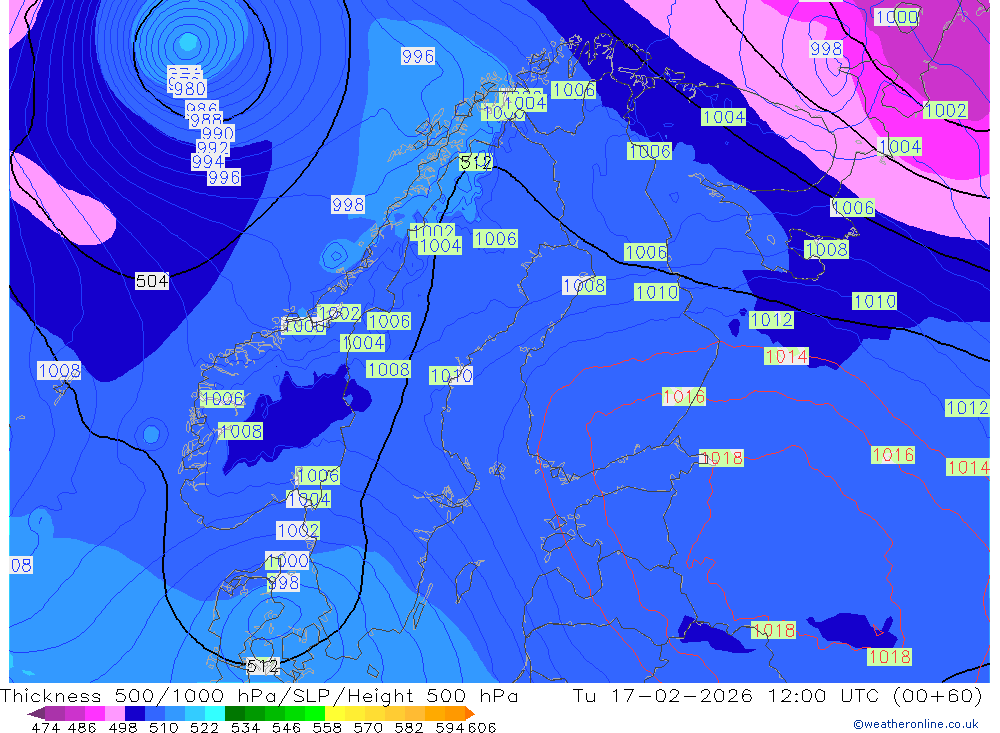This screenshot has height=733, width=1000.
Task: Click the 980 pressure label in the low
Action: 189,88
